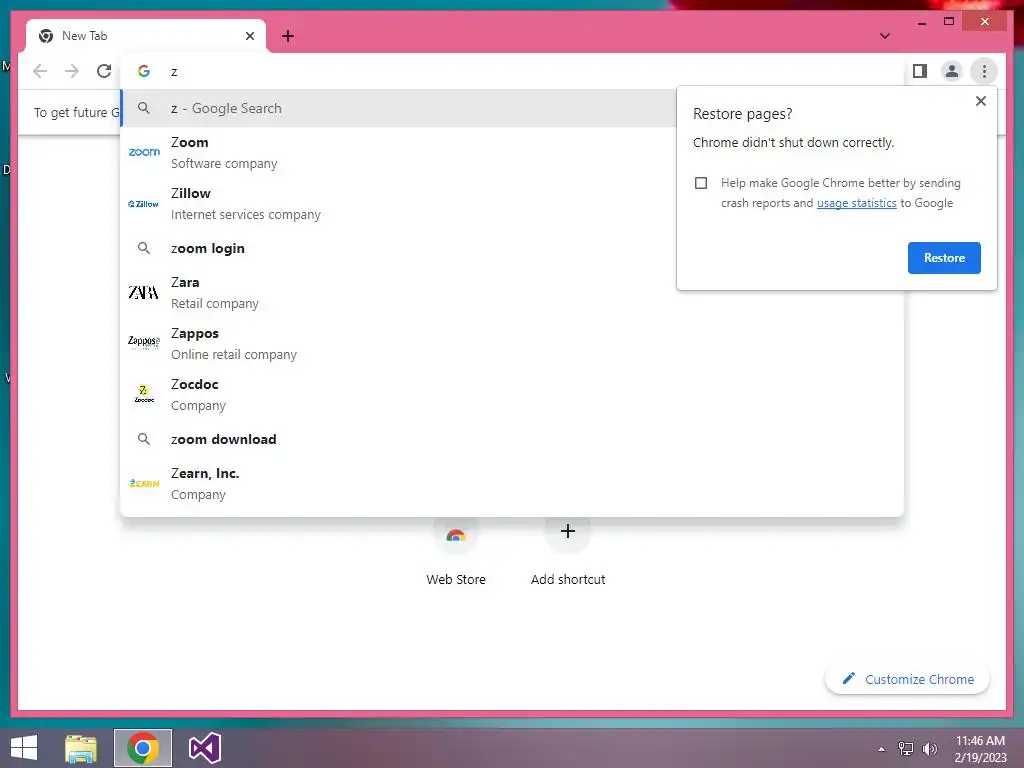Click the magnifier icon beside 'zoom download'
This screenshot has width=1024, height=768.
(x=144, y=439)
